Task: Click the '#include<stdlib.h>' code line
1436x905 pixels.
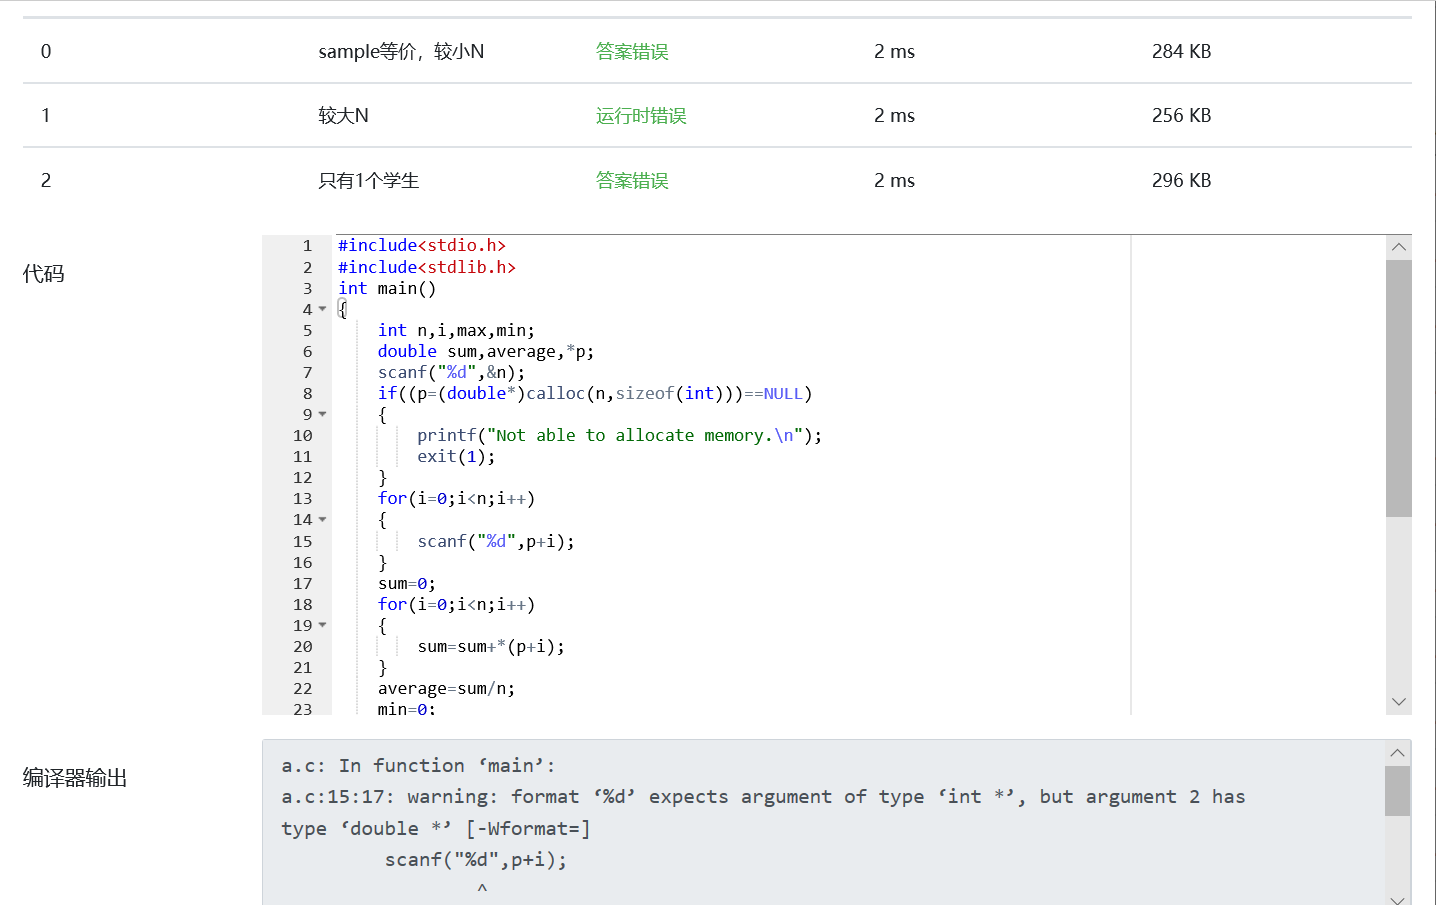Action: coord(427,267)
